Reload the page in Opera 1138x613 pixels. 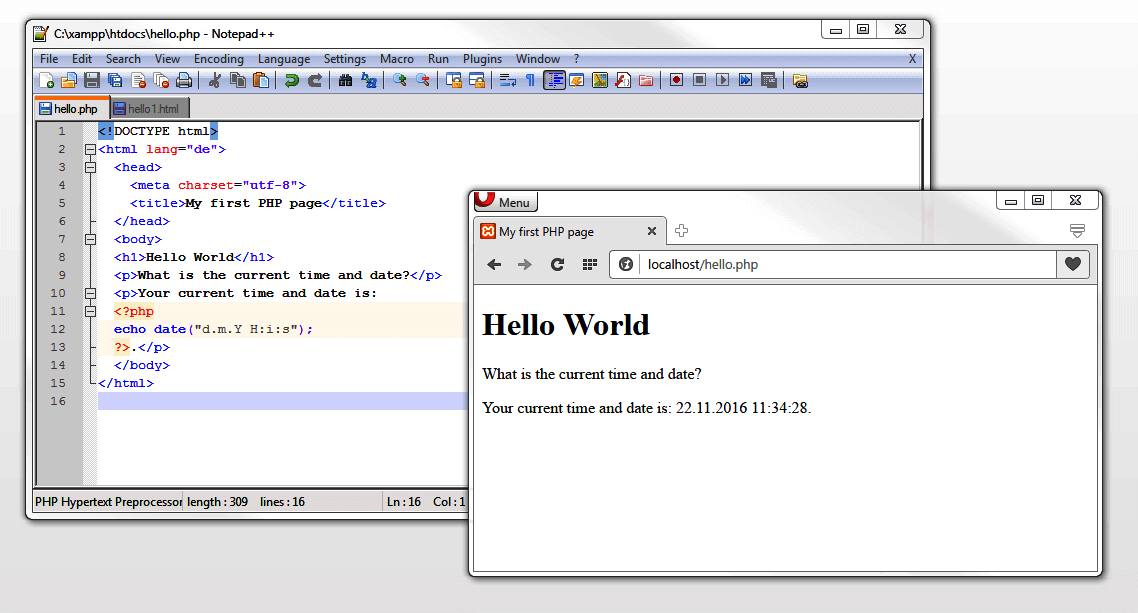559,264
